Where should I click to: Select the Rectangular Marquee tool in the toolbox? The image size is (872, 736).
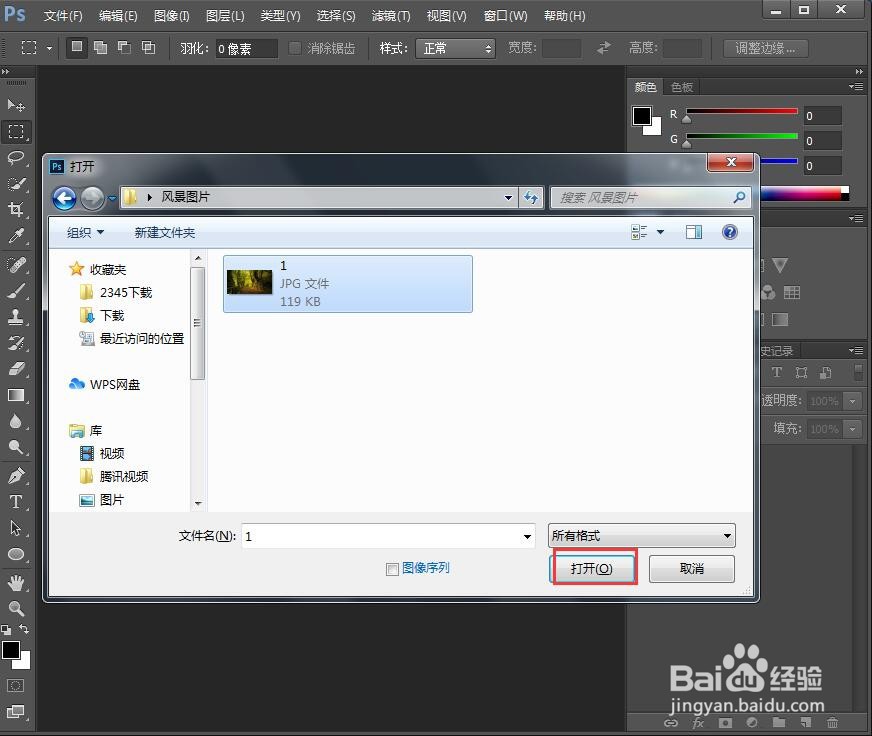16,132
